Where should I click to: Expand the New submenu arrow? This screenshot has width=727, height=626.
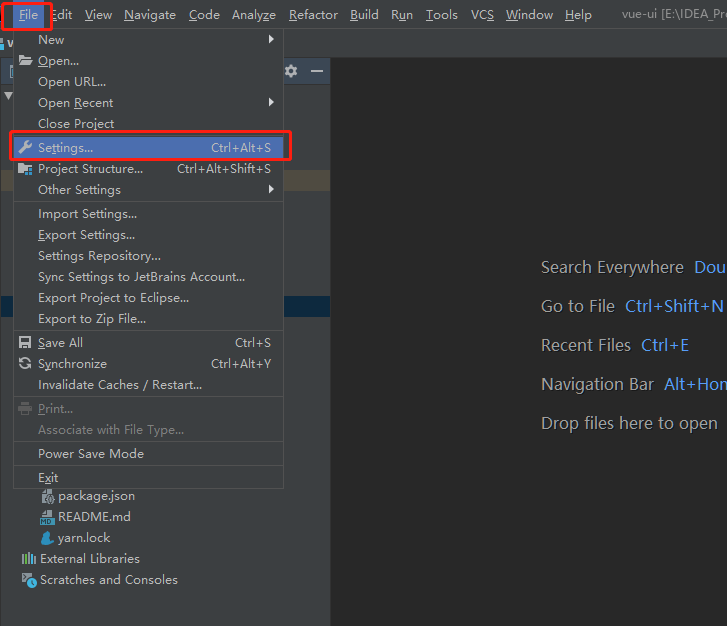(271, 39)
